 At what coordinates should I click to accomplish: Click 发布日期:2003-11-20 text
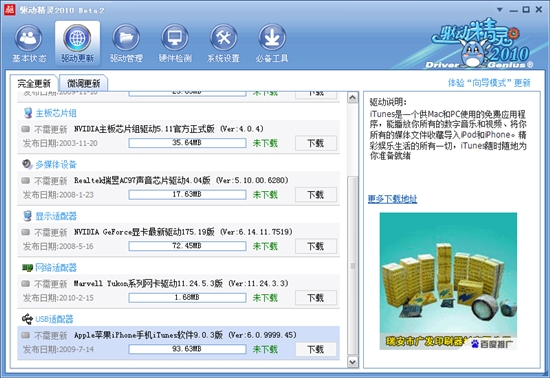click(x=60, y=143)
